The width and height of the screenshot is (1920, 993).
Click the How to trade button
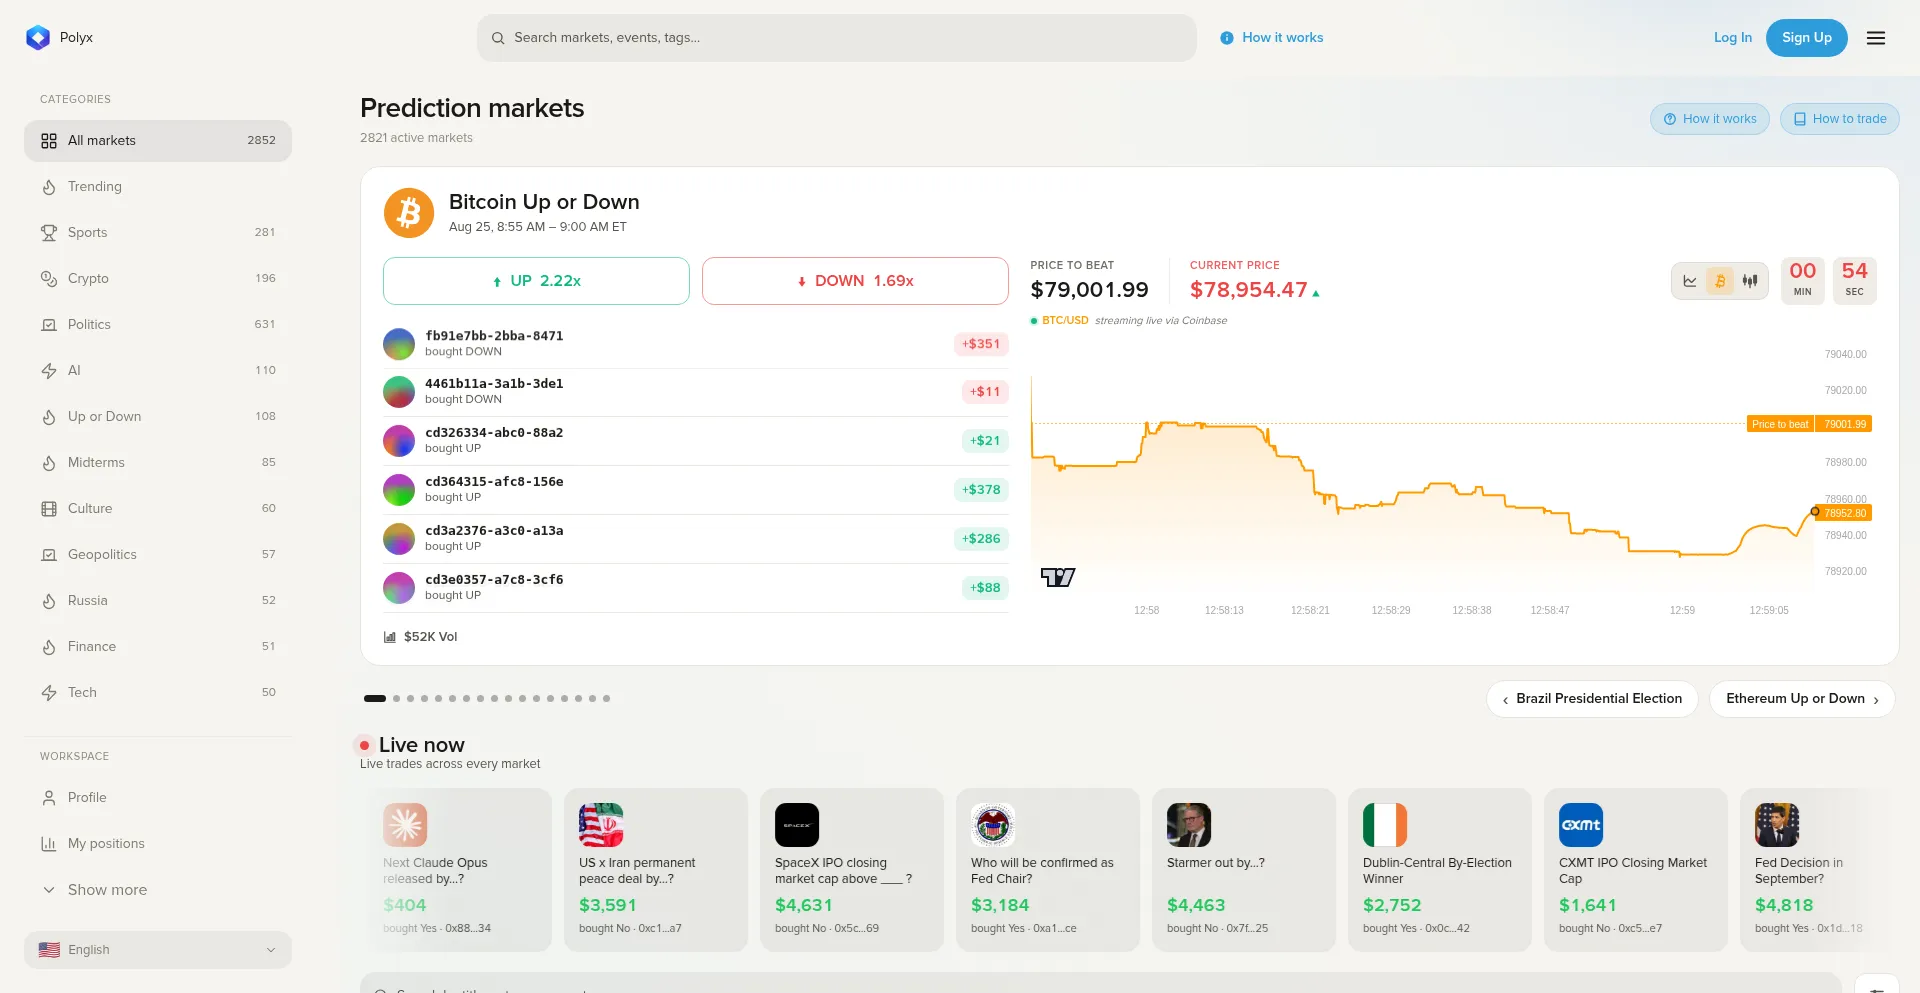(x=1840, y=119)
